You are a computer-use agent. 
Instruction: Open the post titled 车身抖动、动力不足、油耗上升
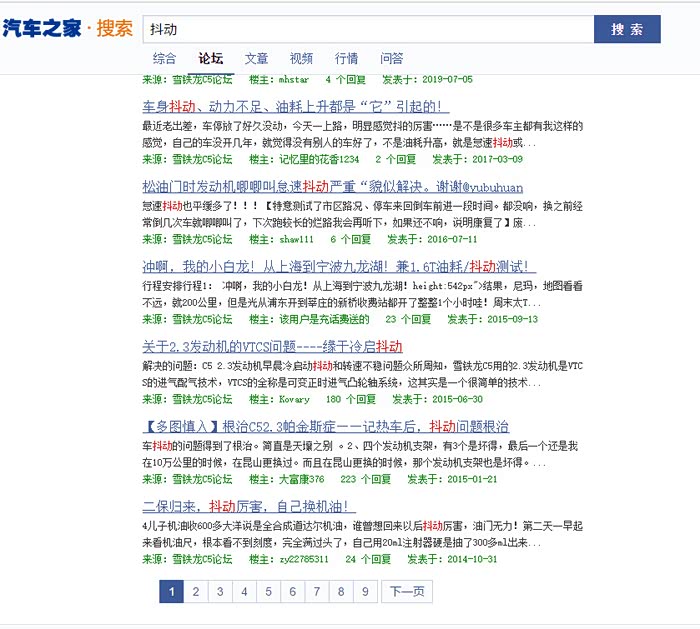[x=295, y=107]
